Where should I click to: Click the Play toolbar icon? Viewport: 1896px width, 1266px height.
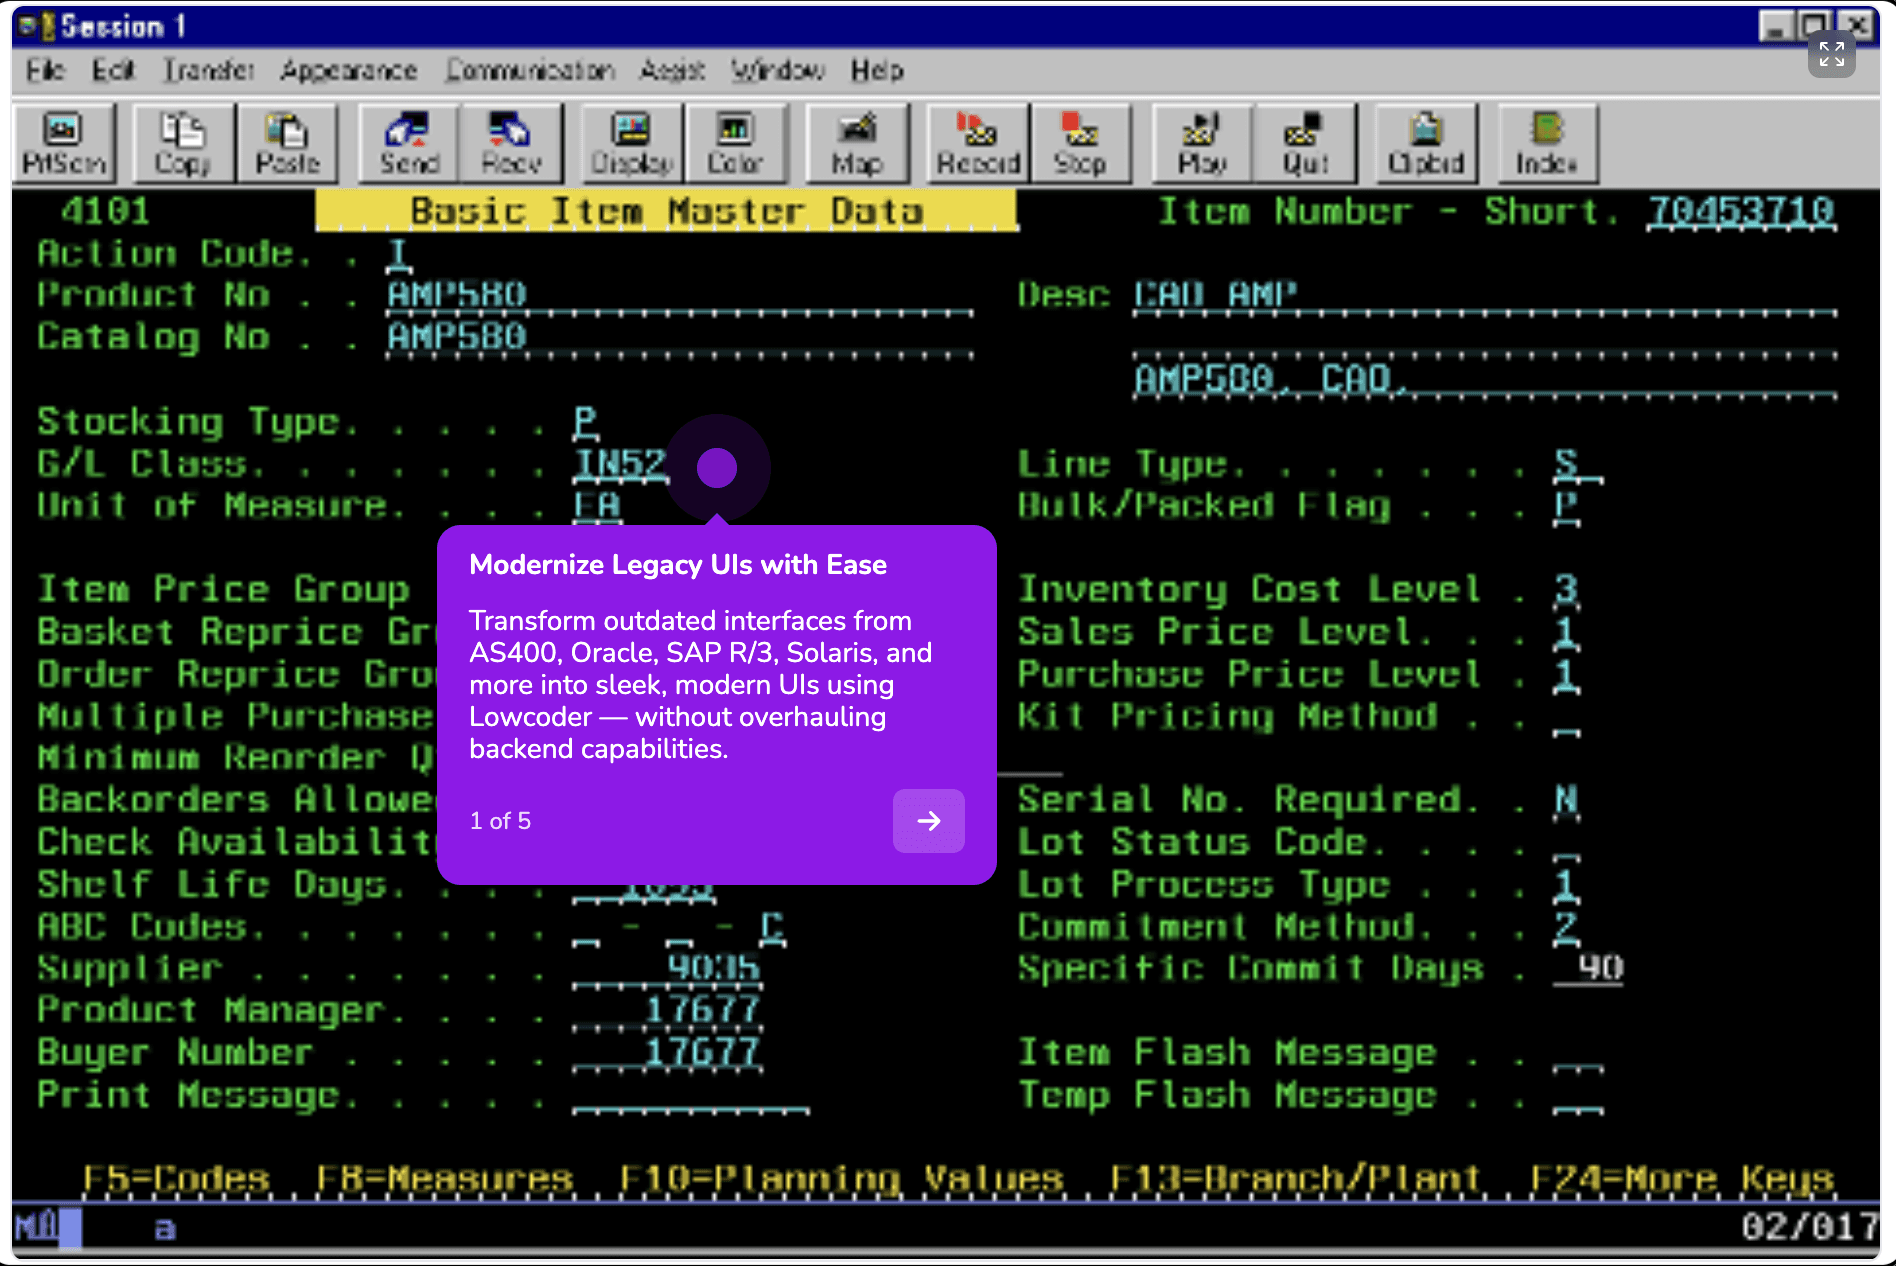click(x=1202, y=144)
